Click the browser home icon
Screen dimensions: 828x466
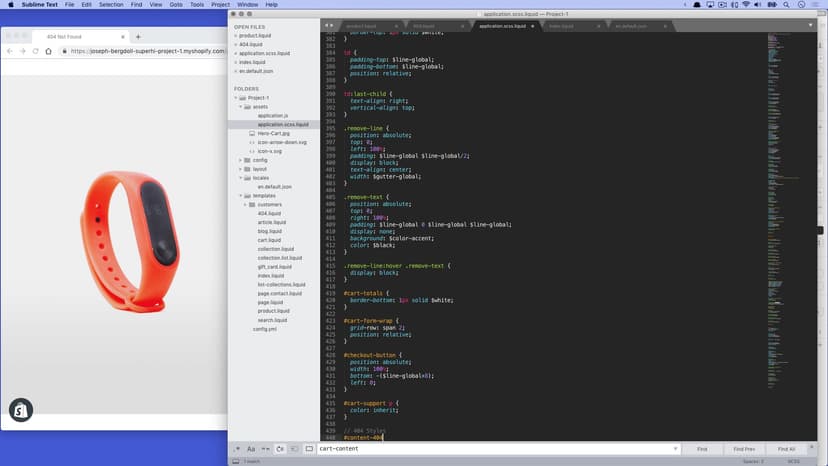[x=48, y=51]
